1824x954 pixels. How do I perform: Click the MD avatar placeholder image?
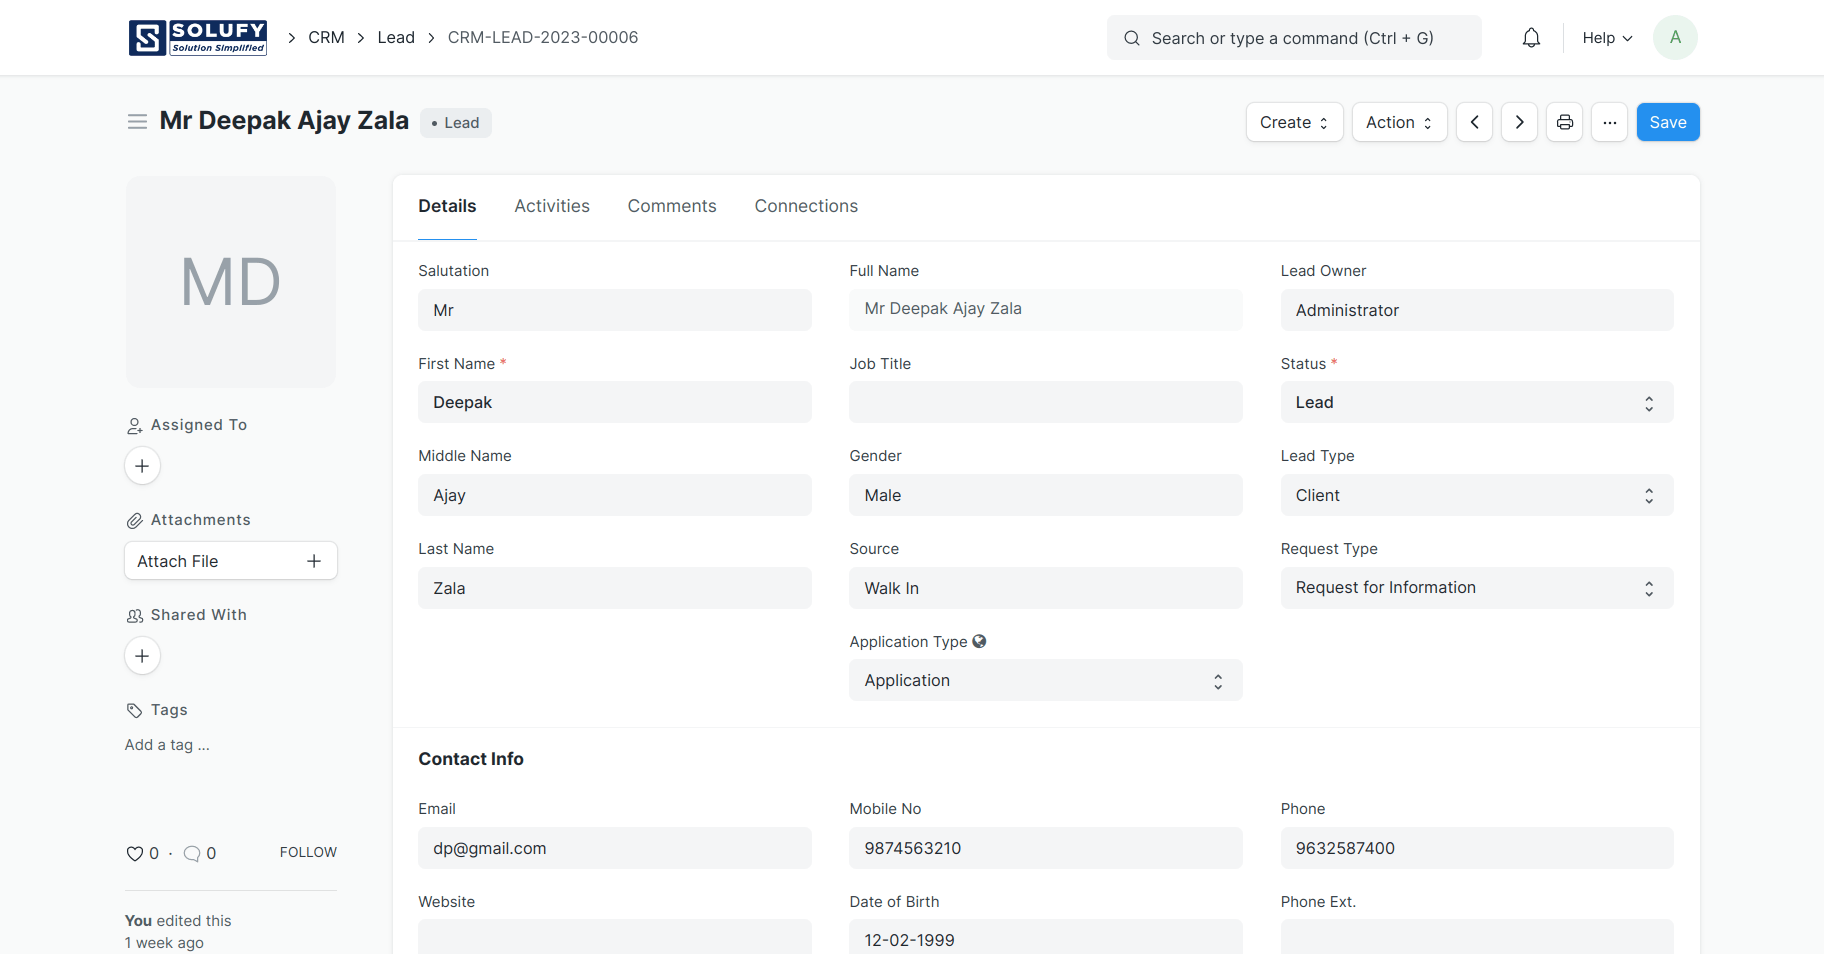tap(231, 282)
